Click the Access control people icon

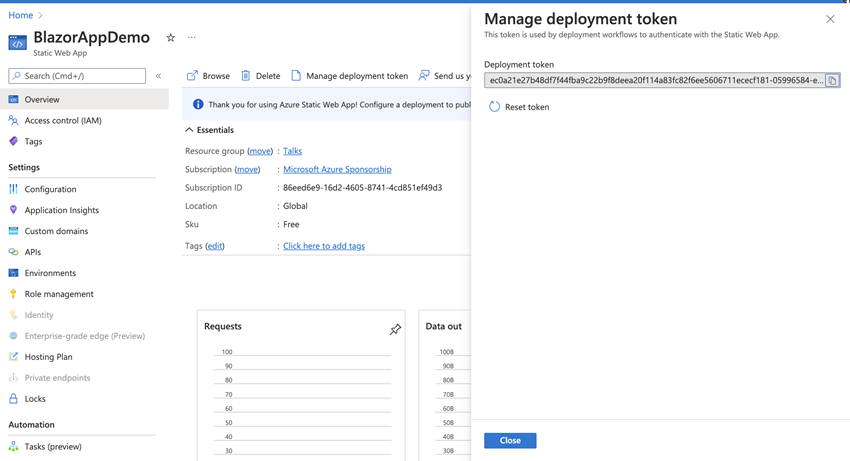[x=14, y=120]
